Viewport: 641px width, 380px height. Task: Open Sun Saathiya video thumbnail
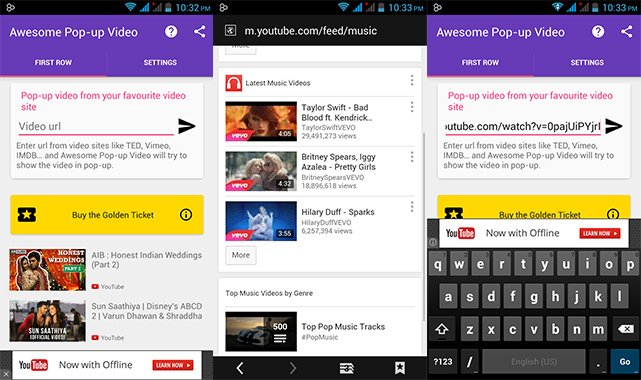click(x=47, y=321)
